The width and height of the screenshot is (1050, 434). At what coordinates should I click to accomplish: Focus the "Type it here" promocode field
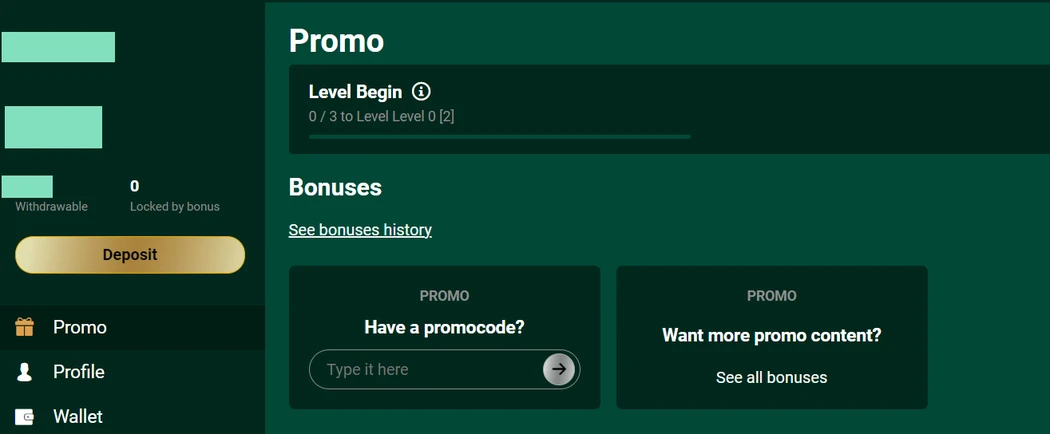tap(425, 370)
